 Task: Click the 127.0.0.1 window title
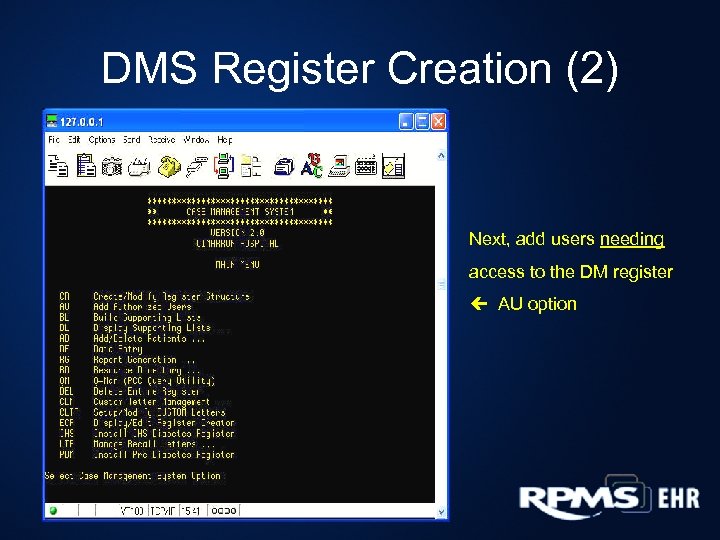point(82,122)
